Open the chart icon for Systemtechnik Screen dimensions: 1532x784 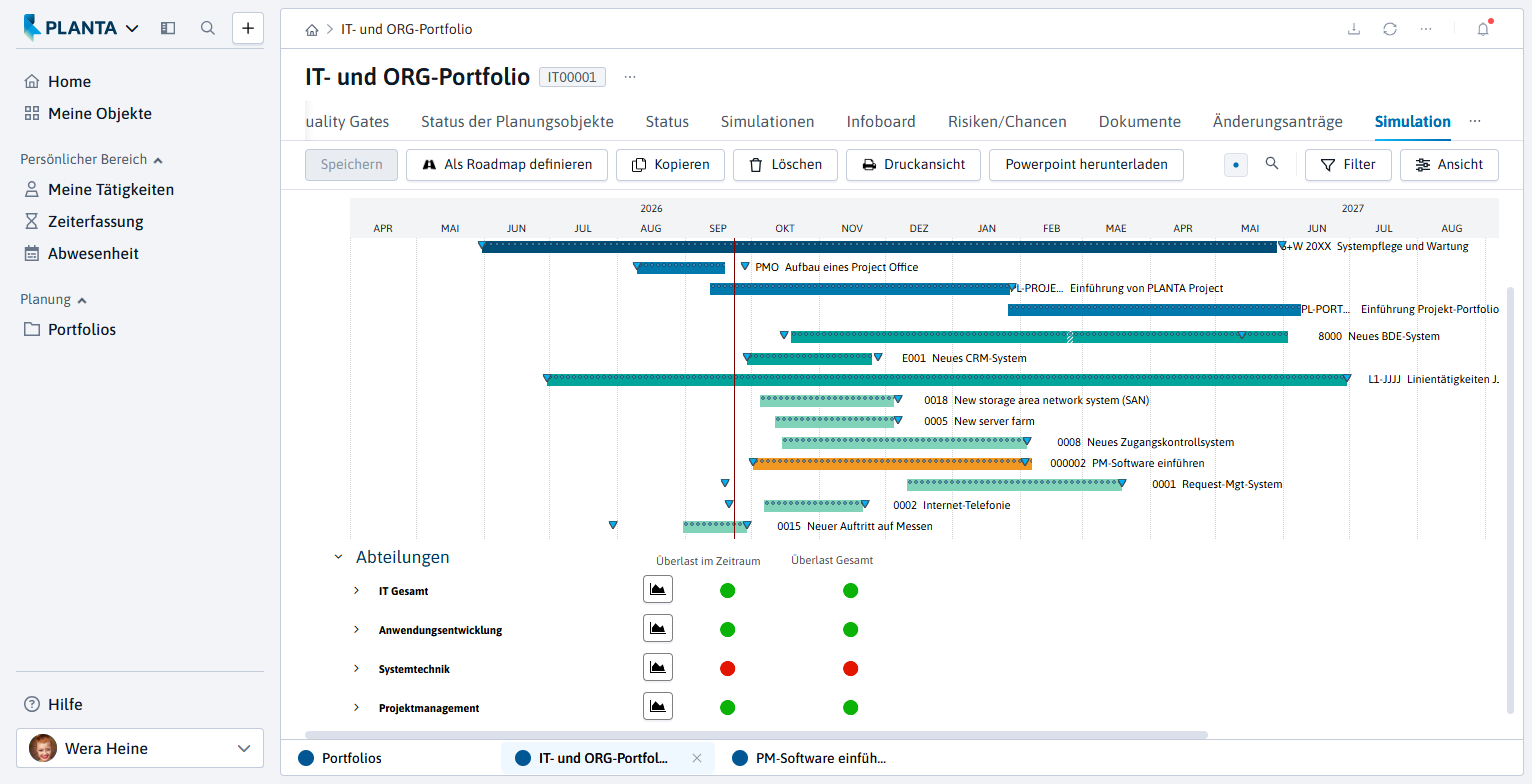658,668
